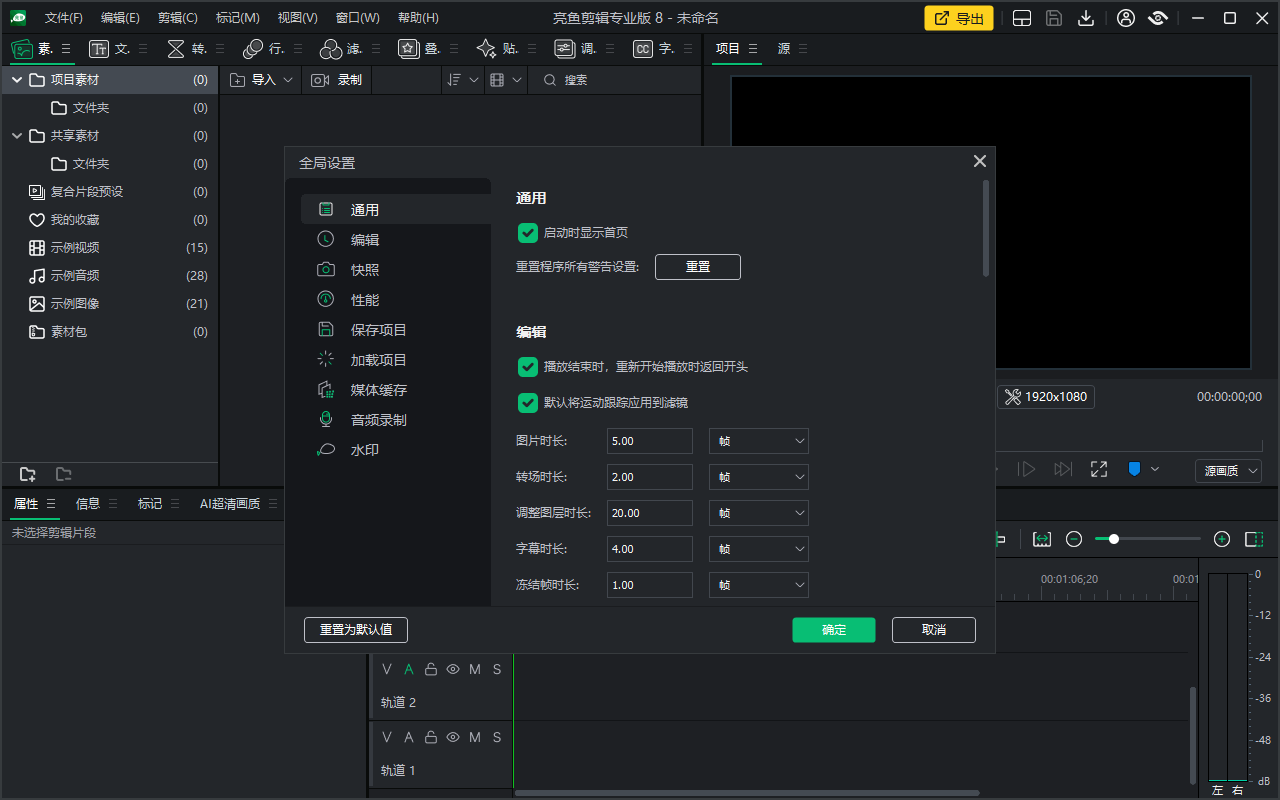Image resolution: width=1280 pixels, height=800 pixels.
Task: Click the filters icon (滤)
Action: pyautogui.click(x=330, y=49)
